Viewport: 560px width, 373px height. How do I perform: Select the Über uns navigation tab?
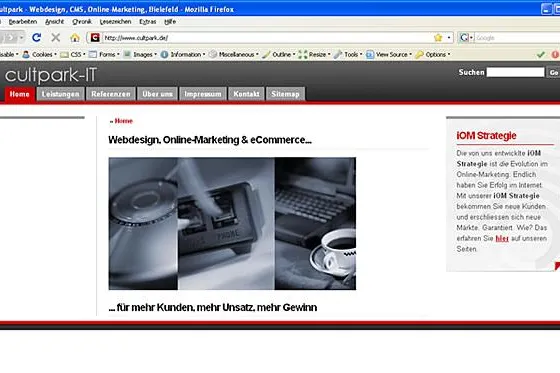point(157,94)
